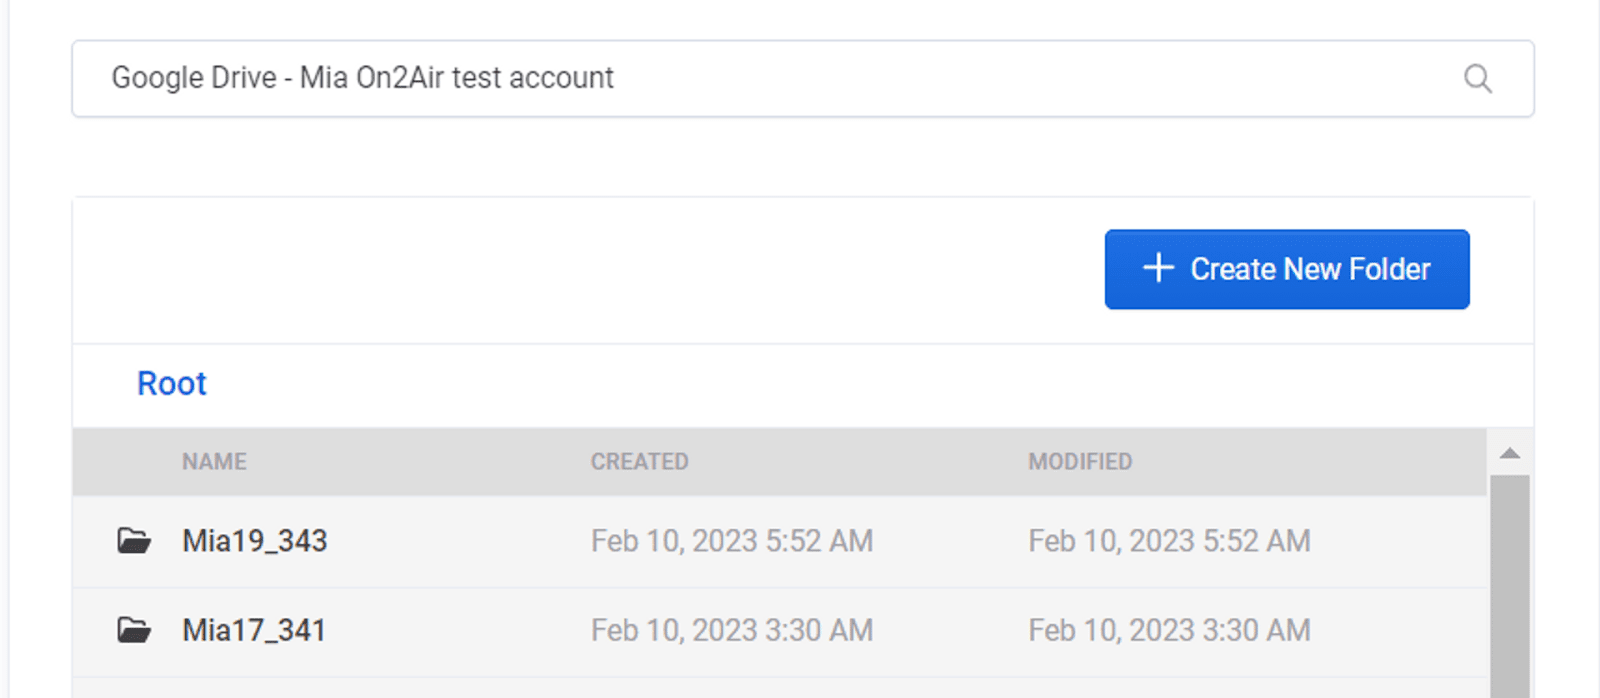The image size is (1600, 698).
Task: Navigate to the Root breadcrumb link
Action: [x=172, y=384]
